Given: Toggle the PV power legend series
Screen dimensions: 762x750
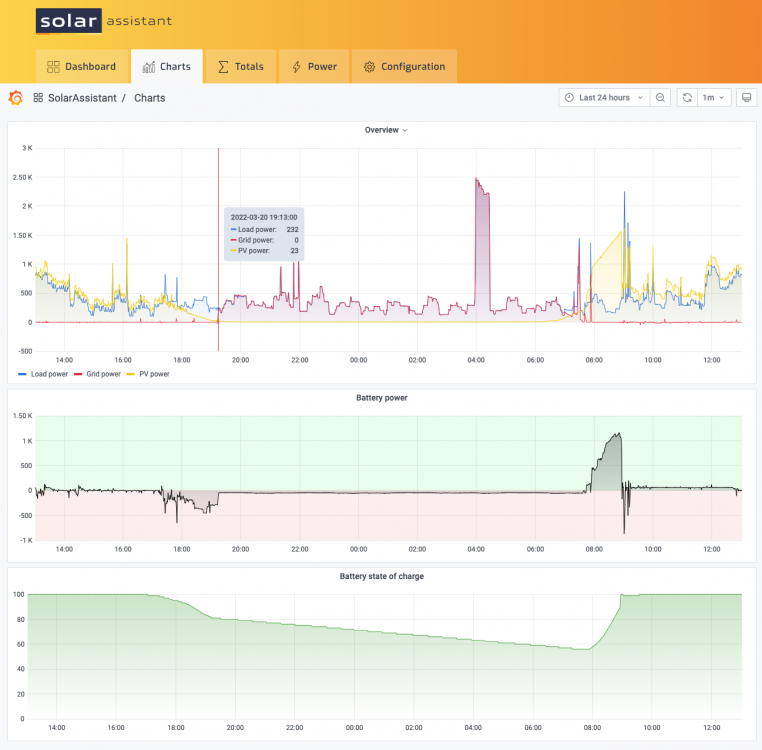Looking at the screenshot, I should point(148,374).
